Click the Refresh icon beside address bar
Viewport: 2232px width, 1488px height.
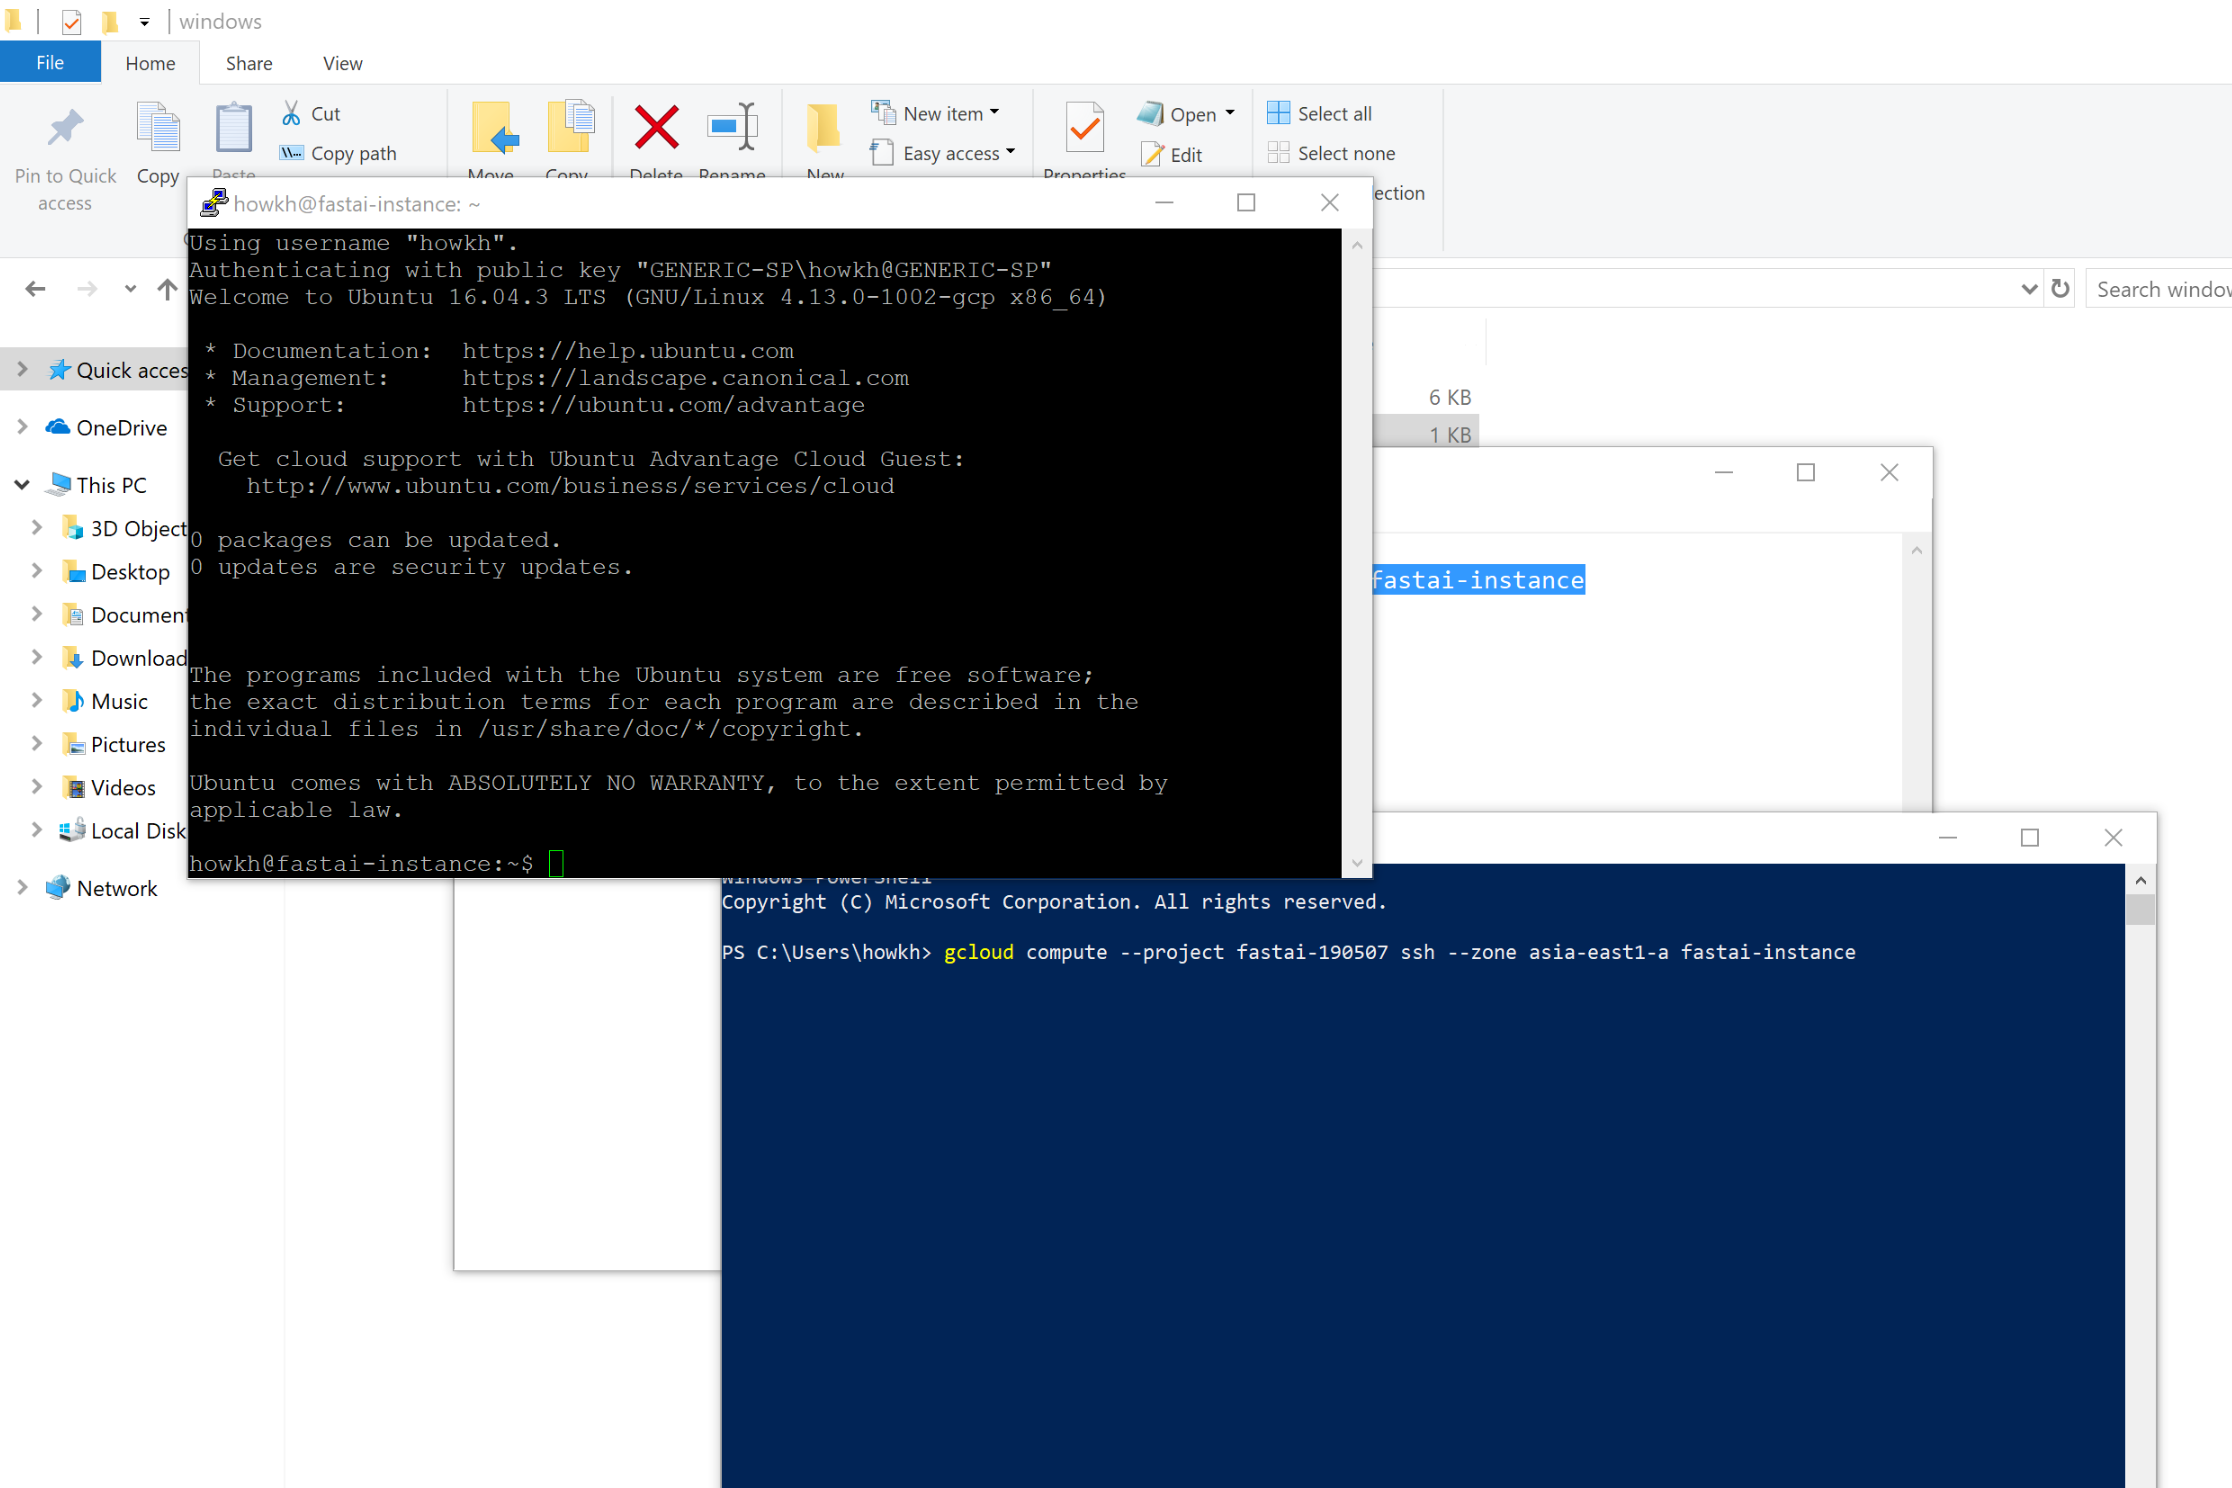(2060, 289)
